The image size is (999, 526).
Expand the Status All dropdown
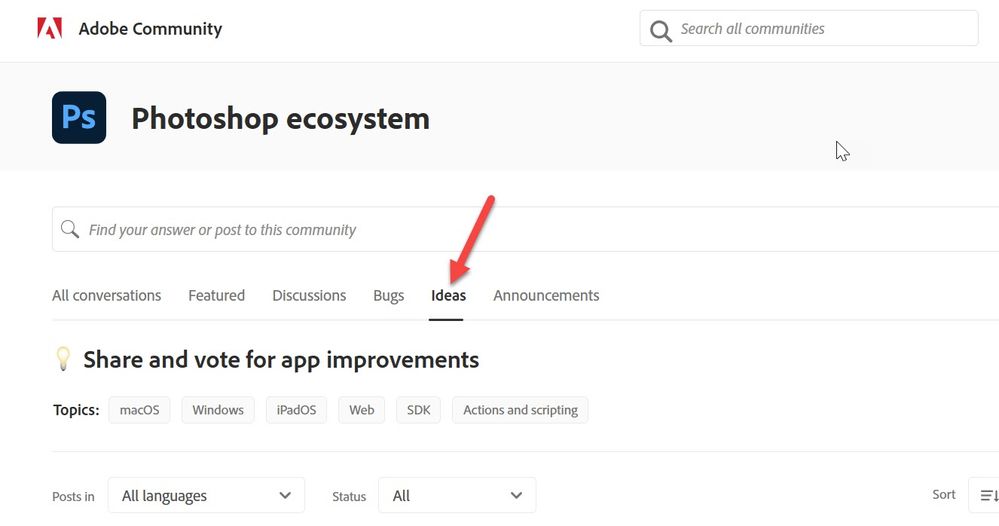(457, 495)
